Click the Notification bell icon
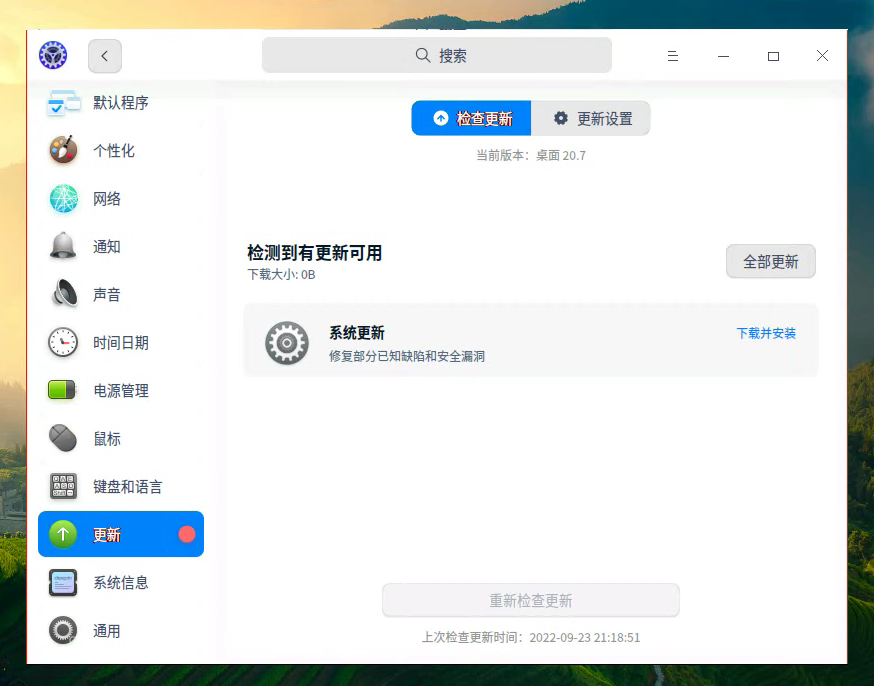Screen dimensions: 874x686 pos(63,246)
